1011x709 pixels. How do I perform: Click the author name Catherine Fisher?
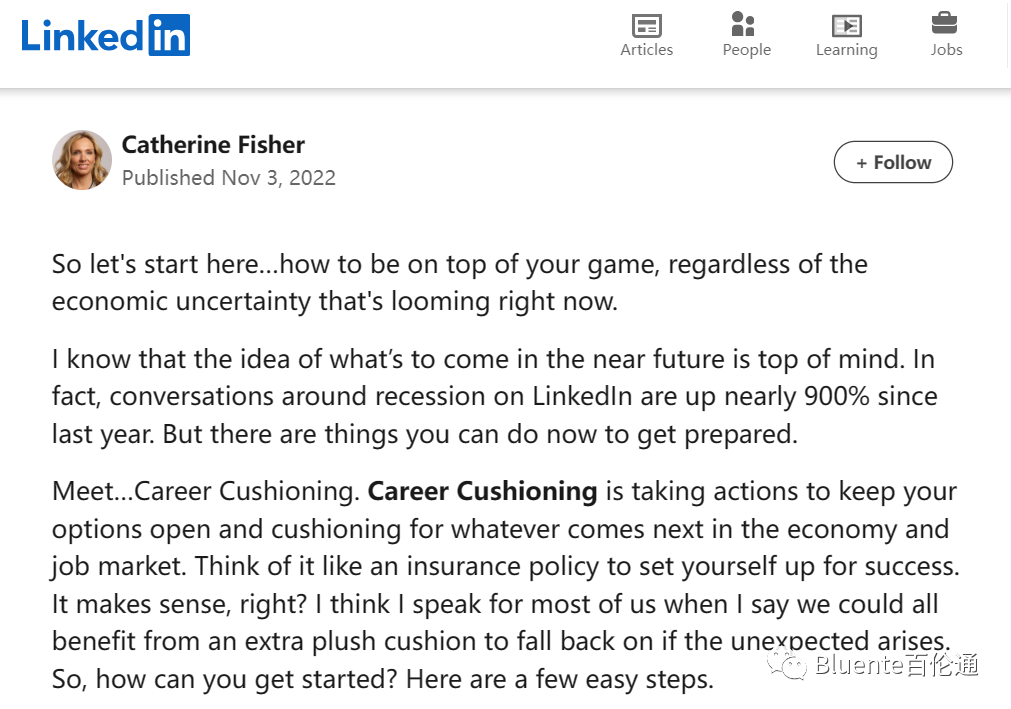point(213,145)
